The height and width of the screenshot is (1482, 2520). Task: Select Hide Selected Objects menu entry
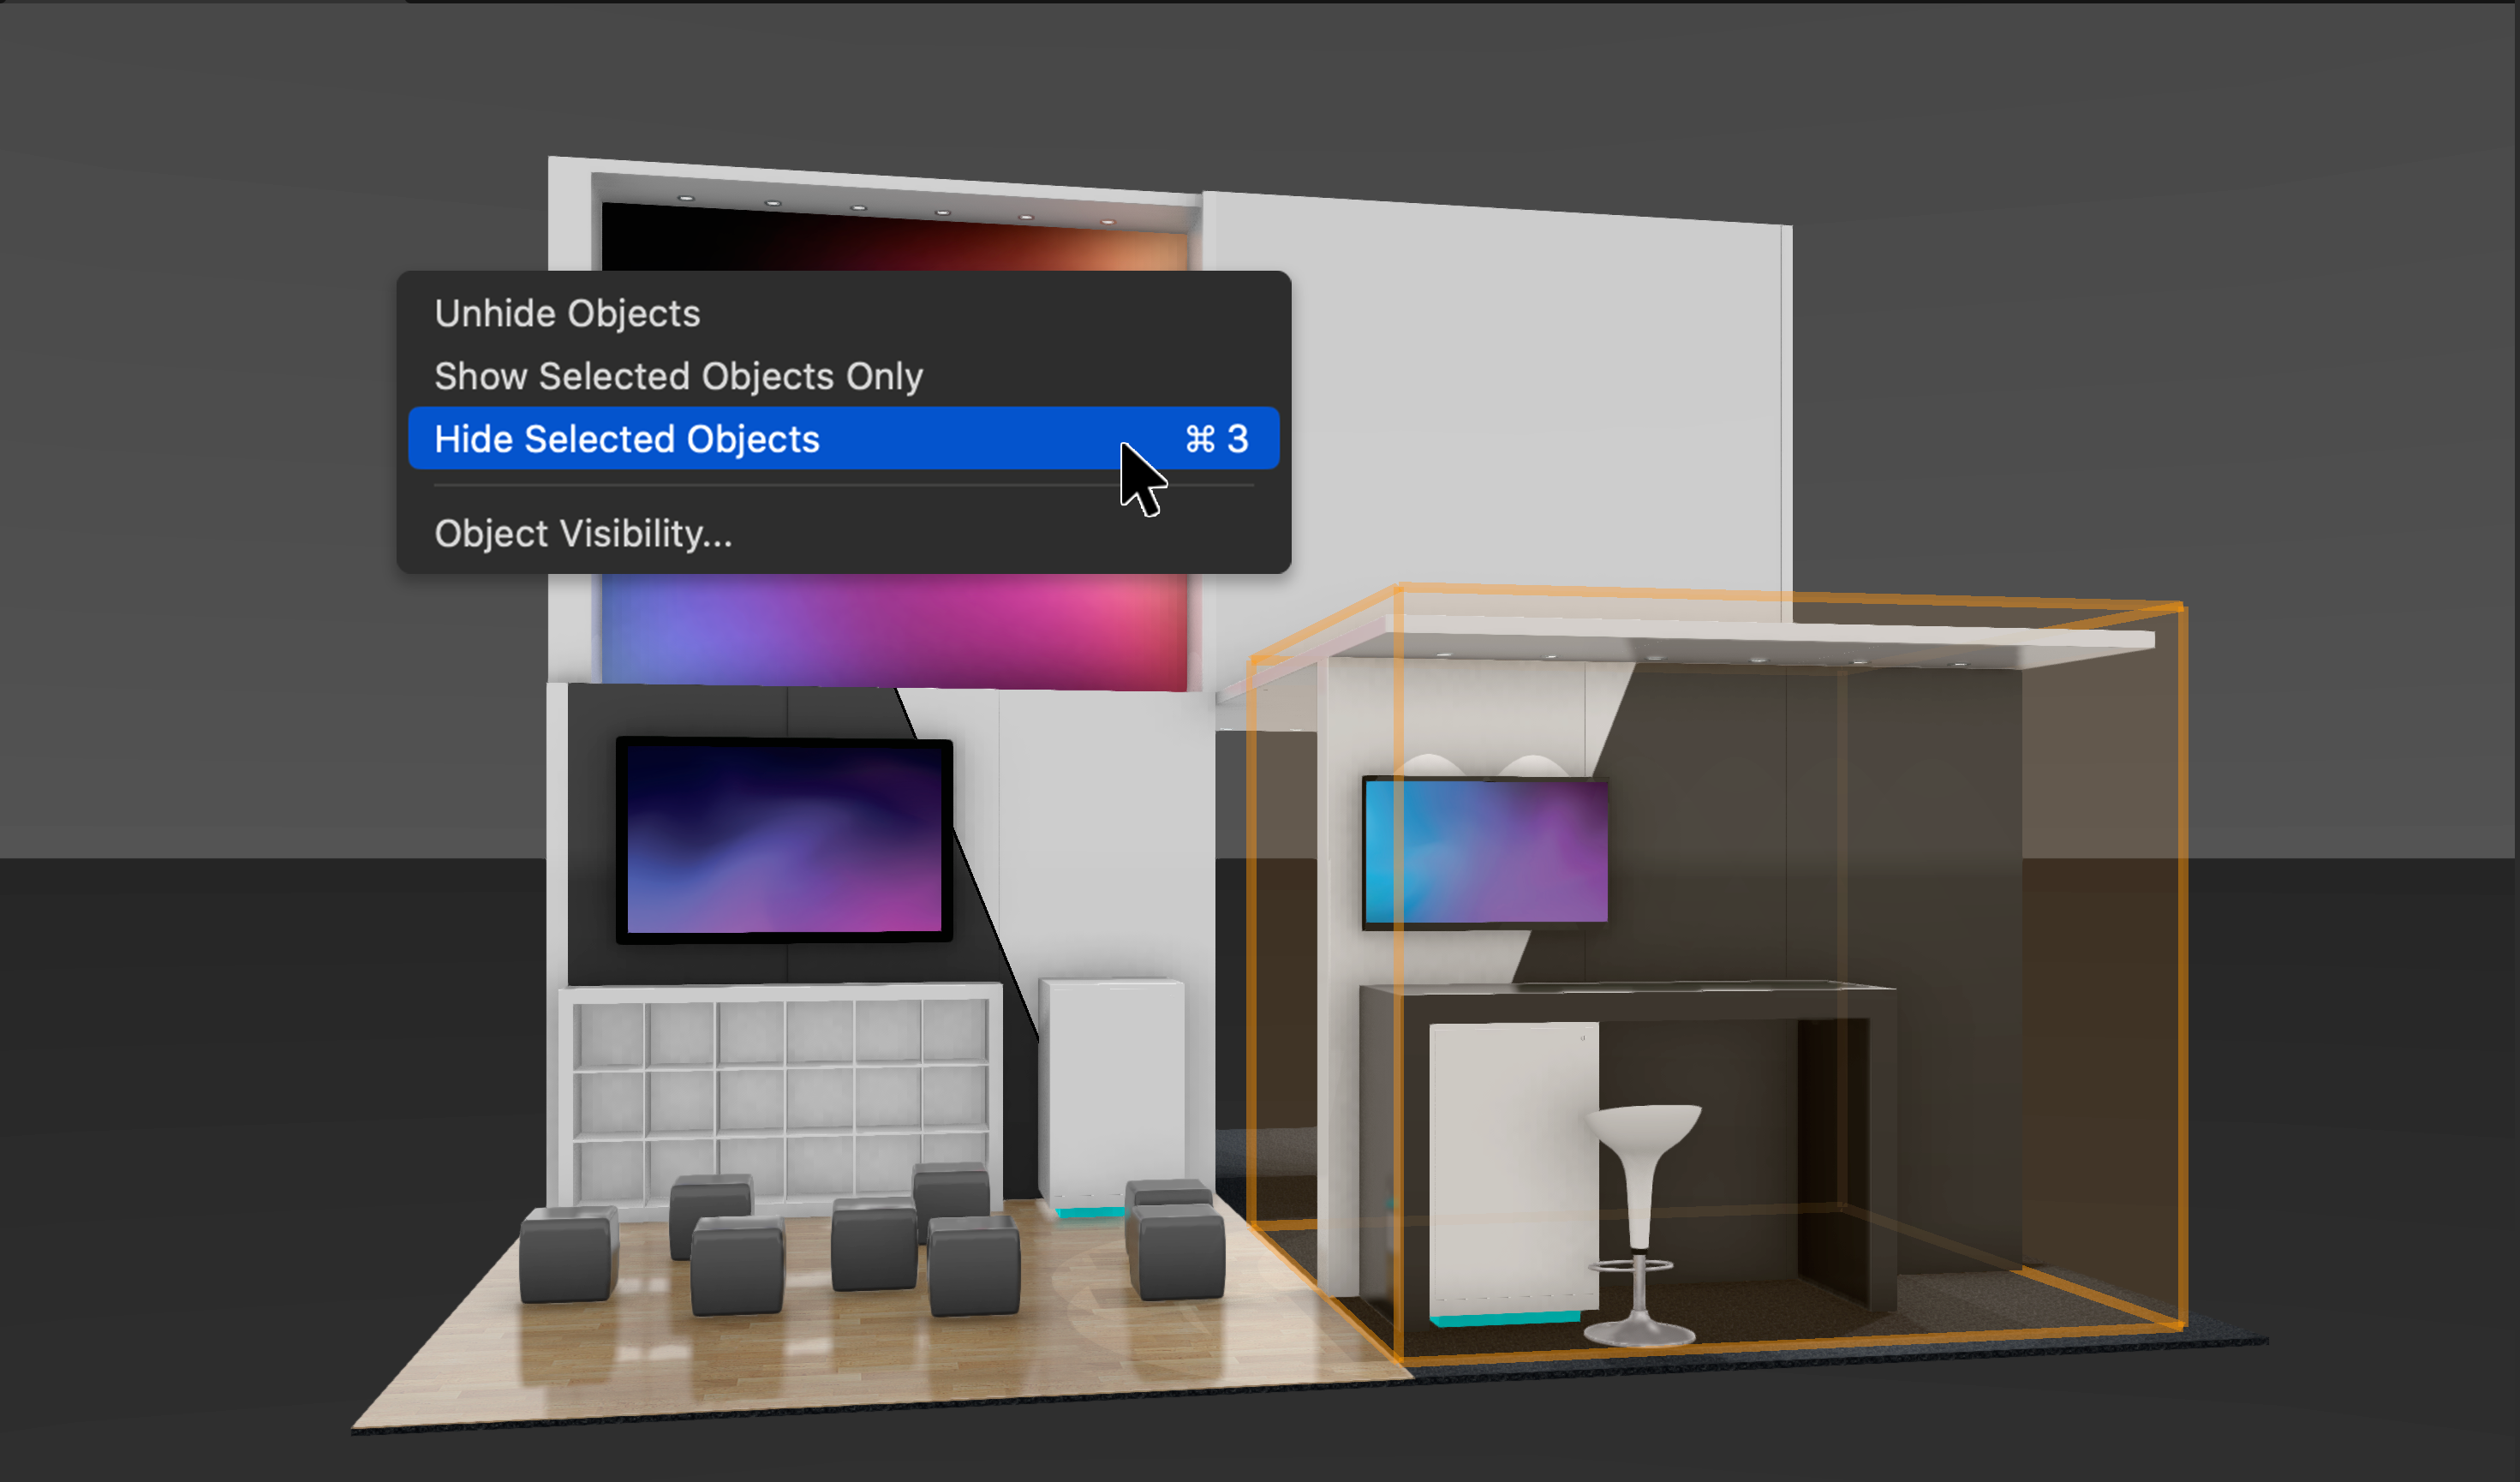627,440
